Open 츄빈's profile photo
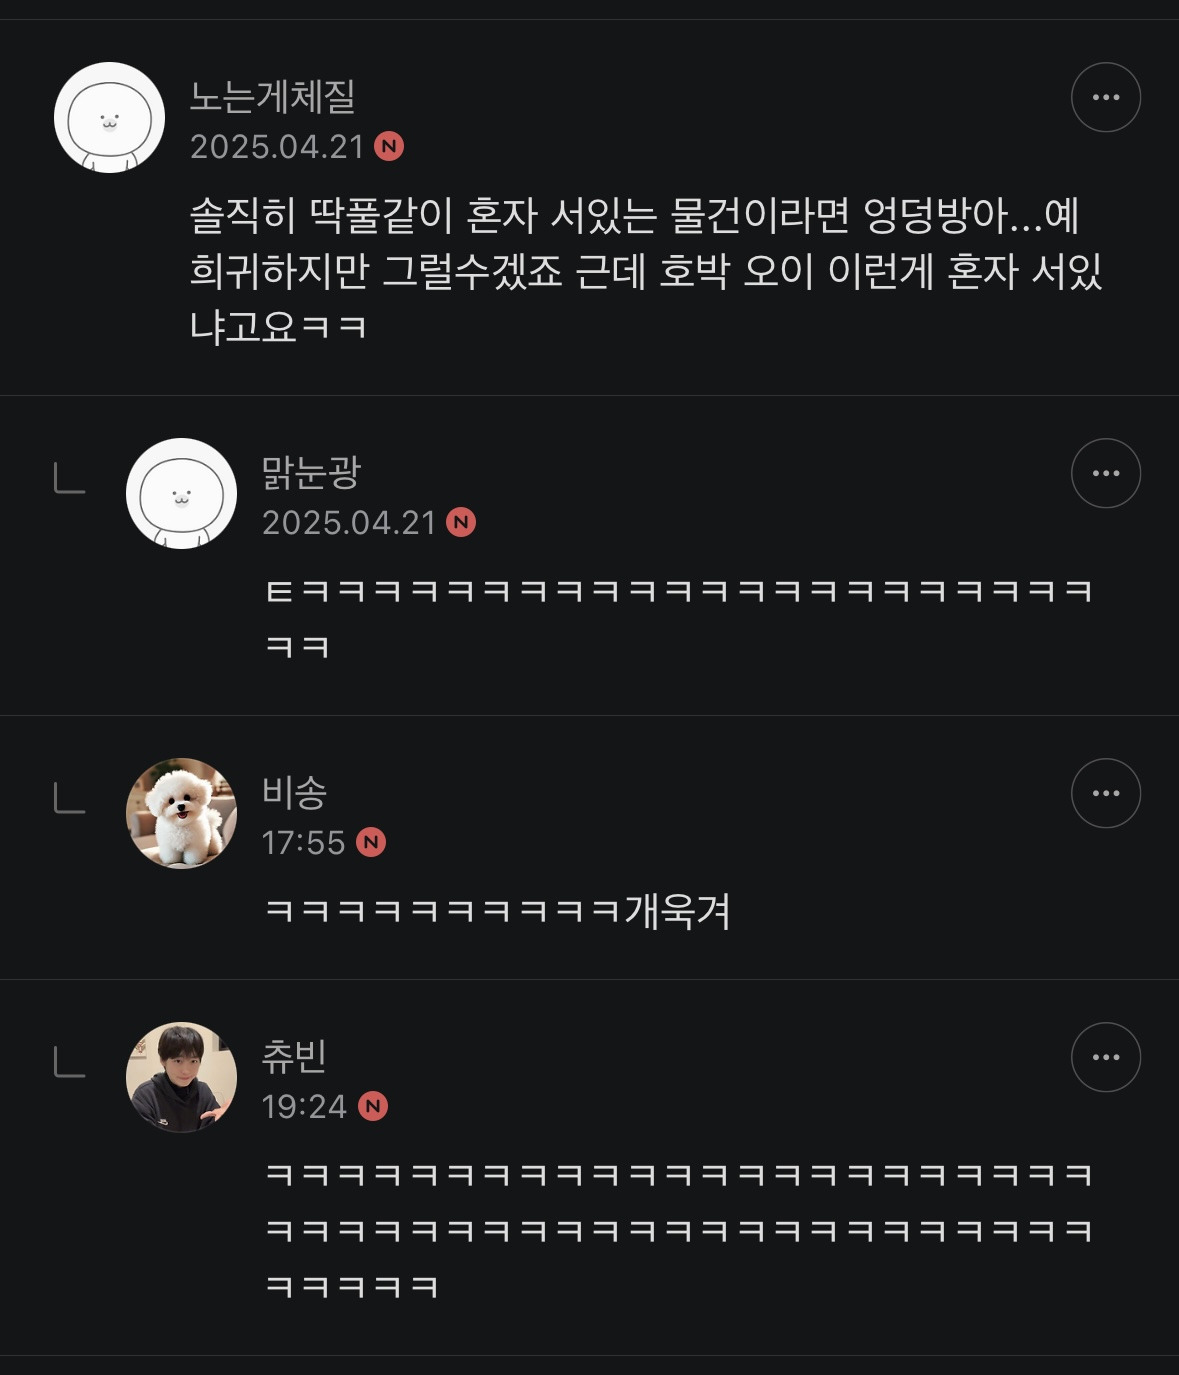Viewport: 1179px width, 1375px height. click(181, 1077)
